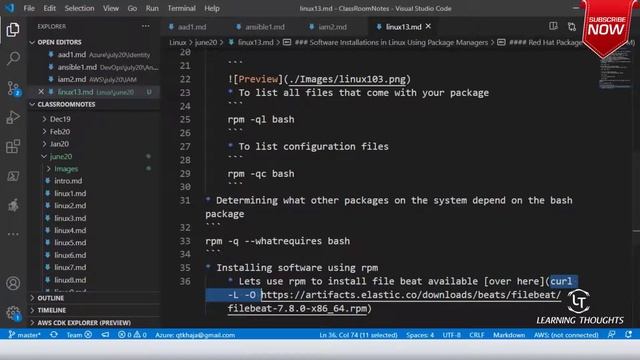This screenshot has width=640, height=360.
Task: Open the Manage gear in activity bar
Action: [13, 313]
